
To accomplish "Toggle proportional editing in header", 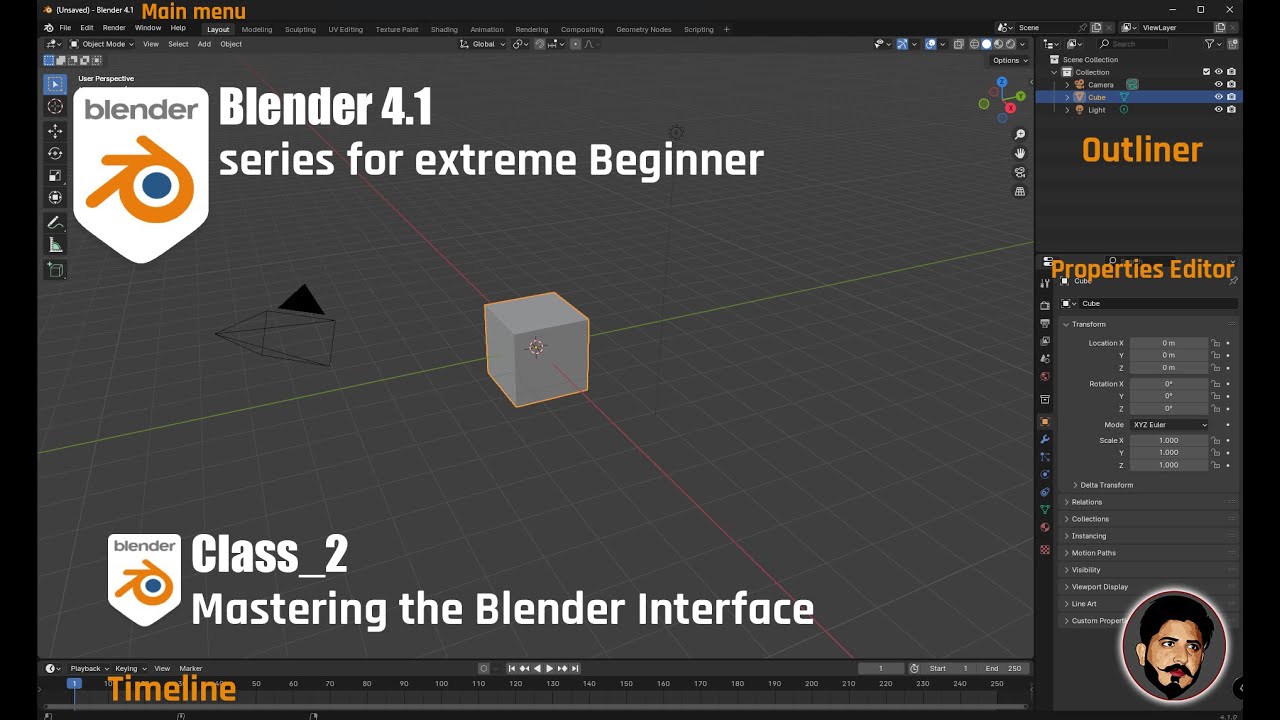I will [x=575, y=44].
